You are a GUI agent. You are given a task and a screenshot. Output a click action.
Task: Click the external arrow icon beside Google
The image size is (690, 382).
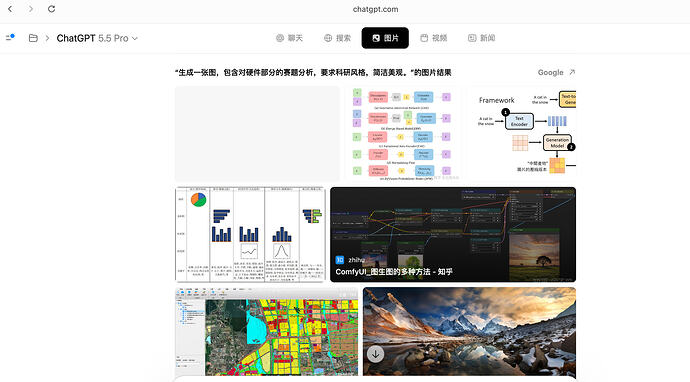tap(572, 72)
